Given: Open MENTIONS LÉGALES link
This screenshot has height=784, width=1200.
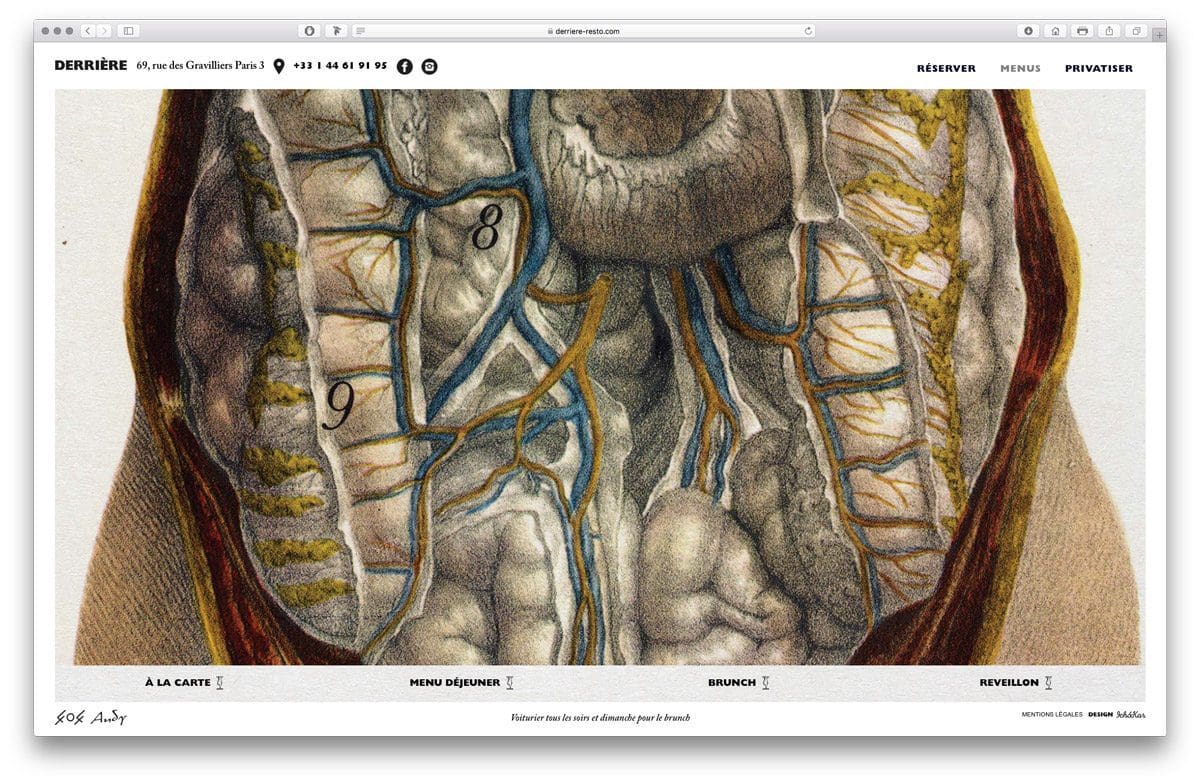Looking at the screenshot, I should coord(1052,715).
